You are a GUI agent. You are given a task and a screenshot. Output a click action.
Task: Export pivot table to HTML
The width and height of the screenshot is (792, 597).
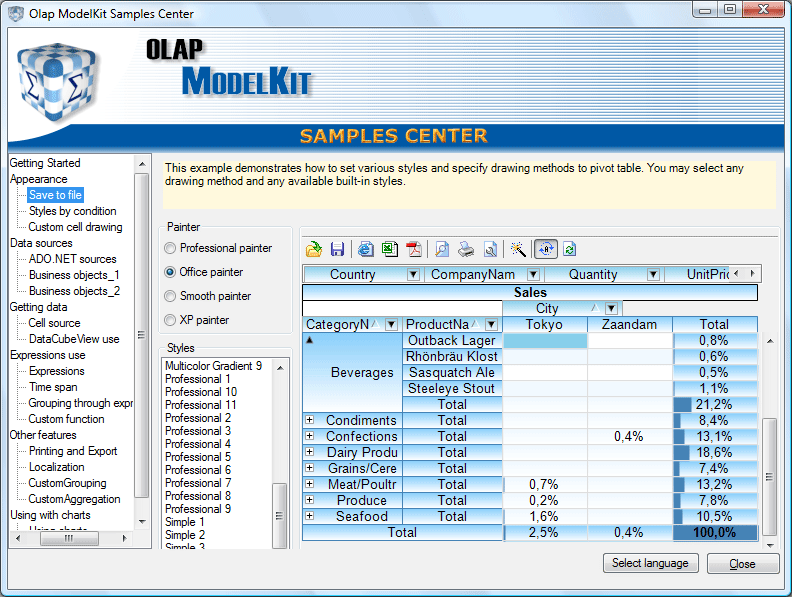point(366,249)
